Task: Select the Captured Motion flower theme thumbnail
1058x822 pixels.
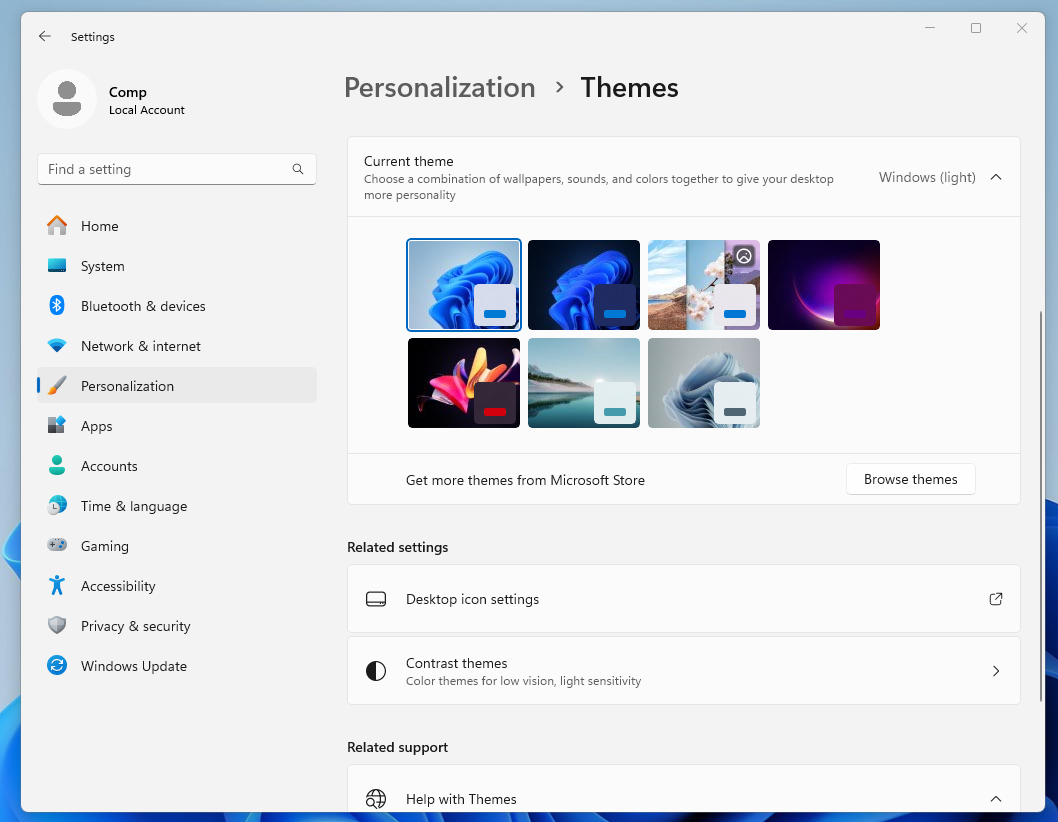Action: [464, 383]
